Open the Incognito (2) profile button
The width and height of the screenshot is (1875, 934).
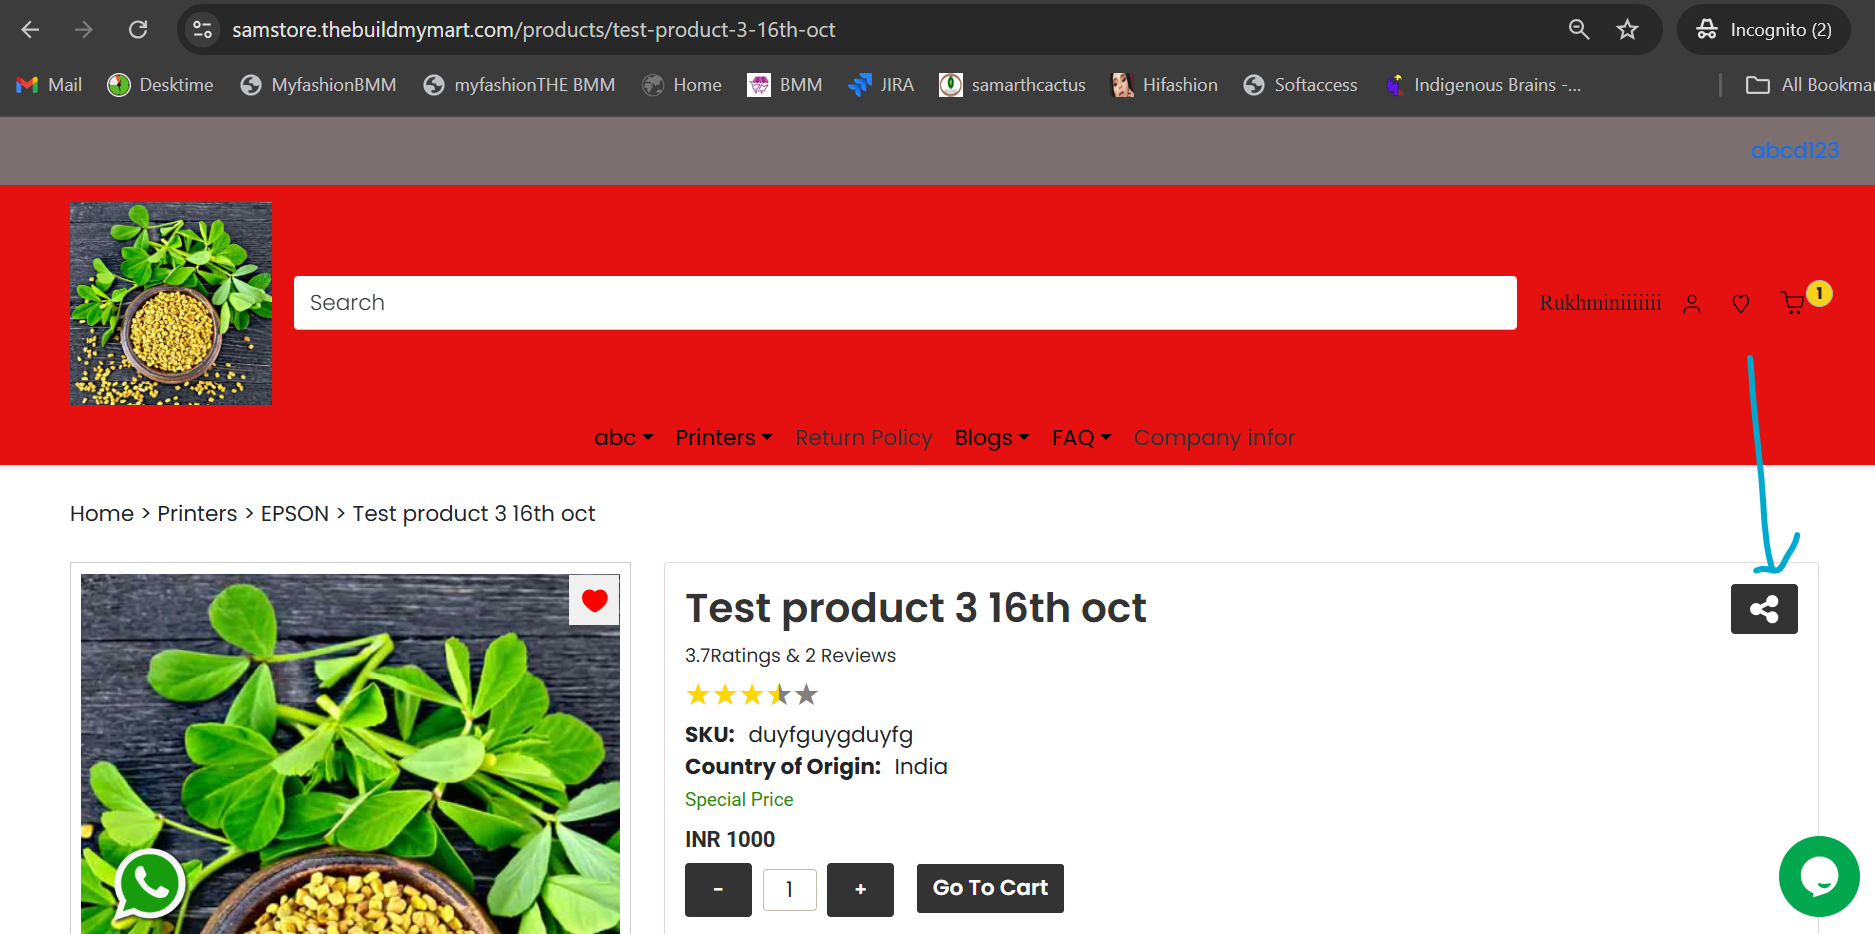(x=1764, y=30)
